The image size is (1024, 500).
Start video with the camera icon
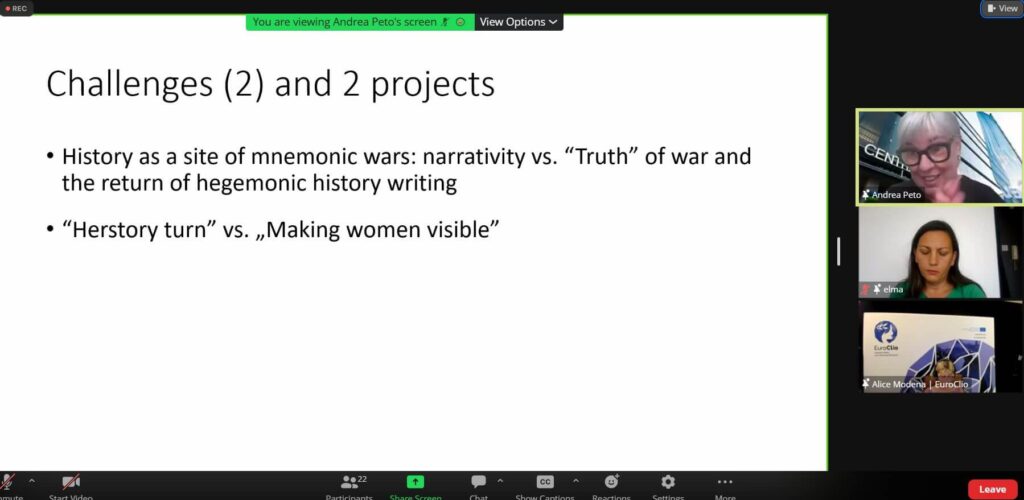[x=70, y=483]
